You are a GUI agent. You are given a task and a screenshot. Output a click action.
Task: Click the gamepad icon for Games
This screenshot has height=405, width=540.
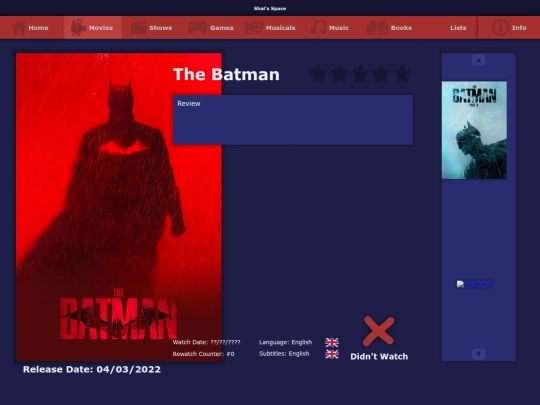click(x=197, y=28)
